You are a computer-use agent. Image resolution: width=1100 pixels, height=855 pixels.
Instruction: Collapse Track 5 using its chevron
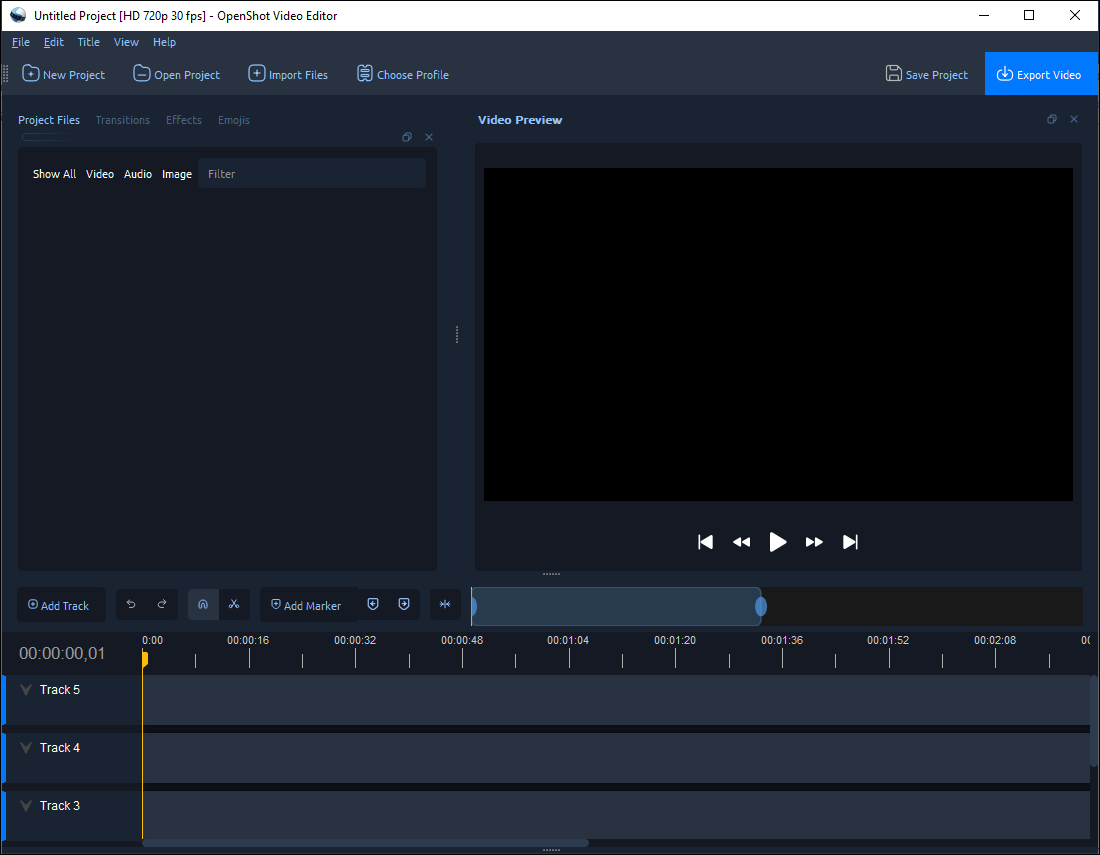[x=25, y=689]
